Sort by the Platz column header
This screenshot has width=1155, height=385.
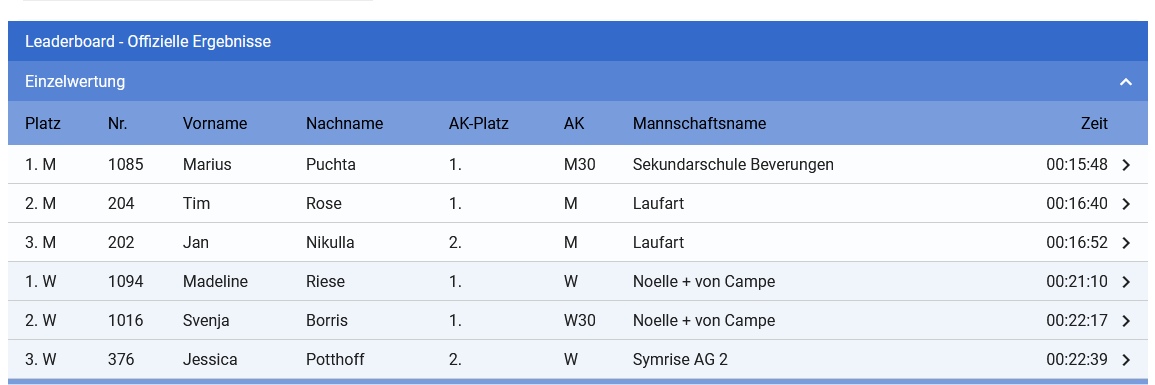click(x=43, y=124)
